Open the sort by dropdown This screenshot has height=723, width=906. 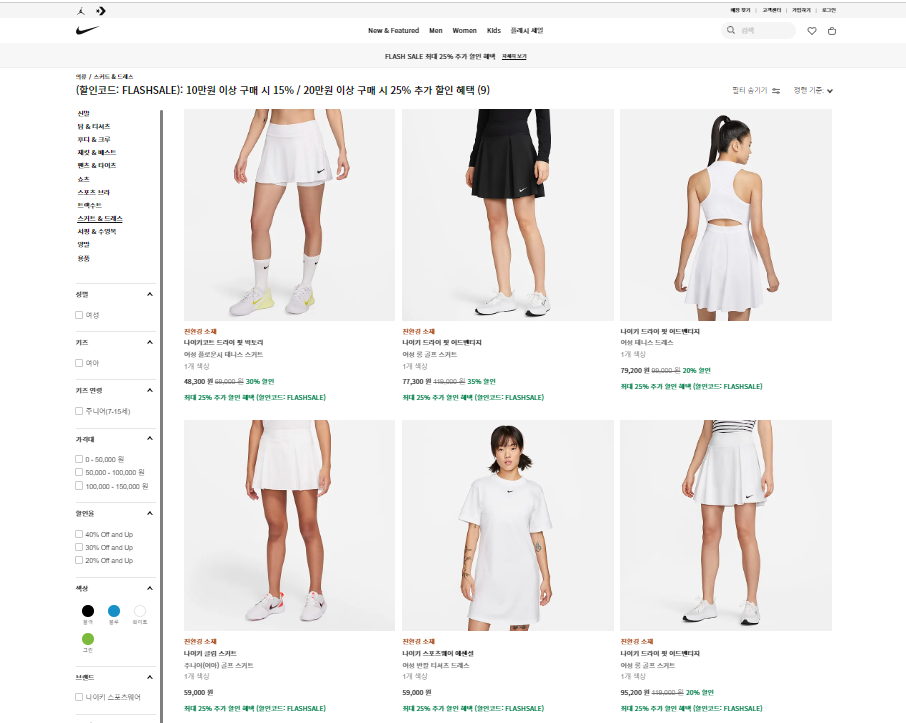click(813, 90)
